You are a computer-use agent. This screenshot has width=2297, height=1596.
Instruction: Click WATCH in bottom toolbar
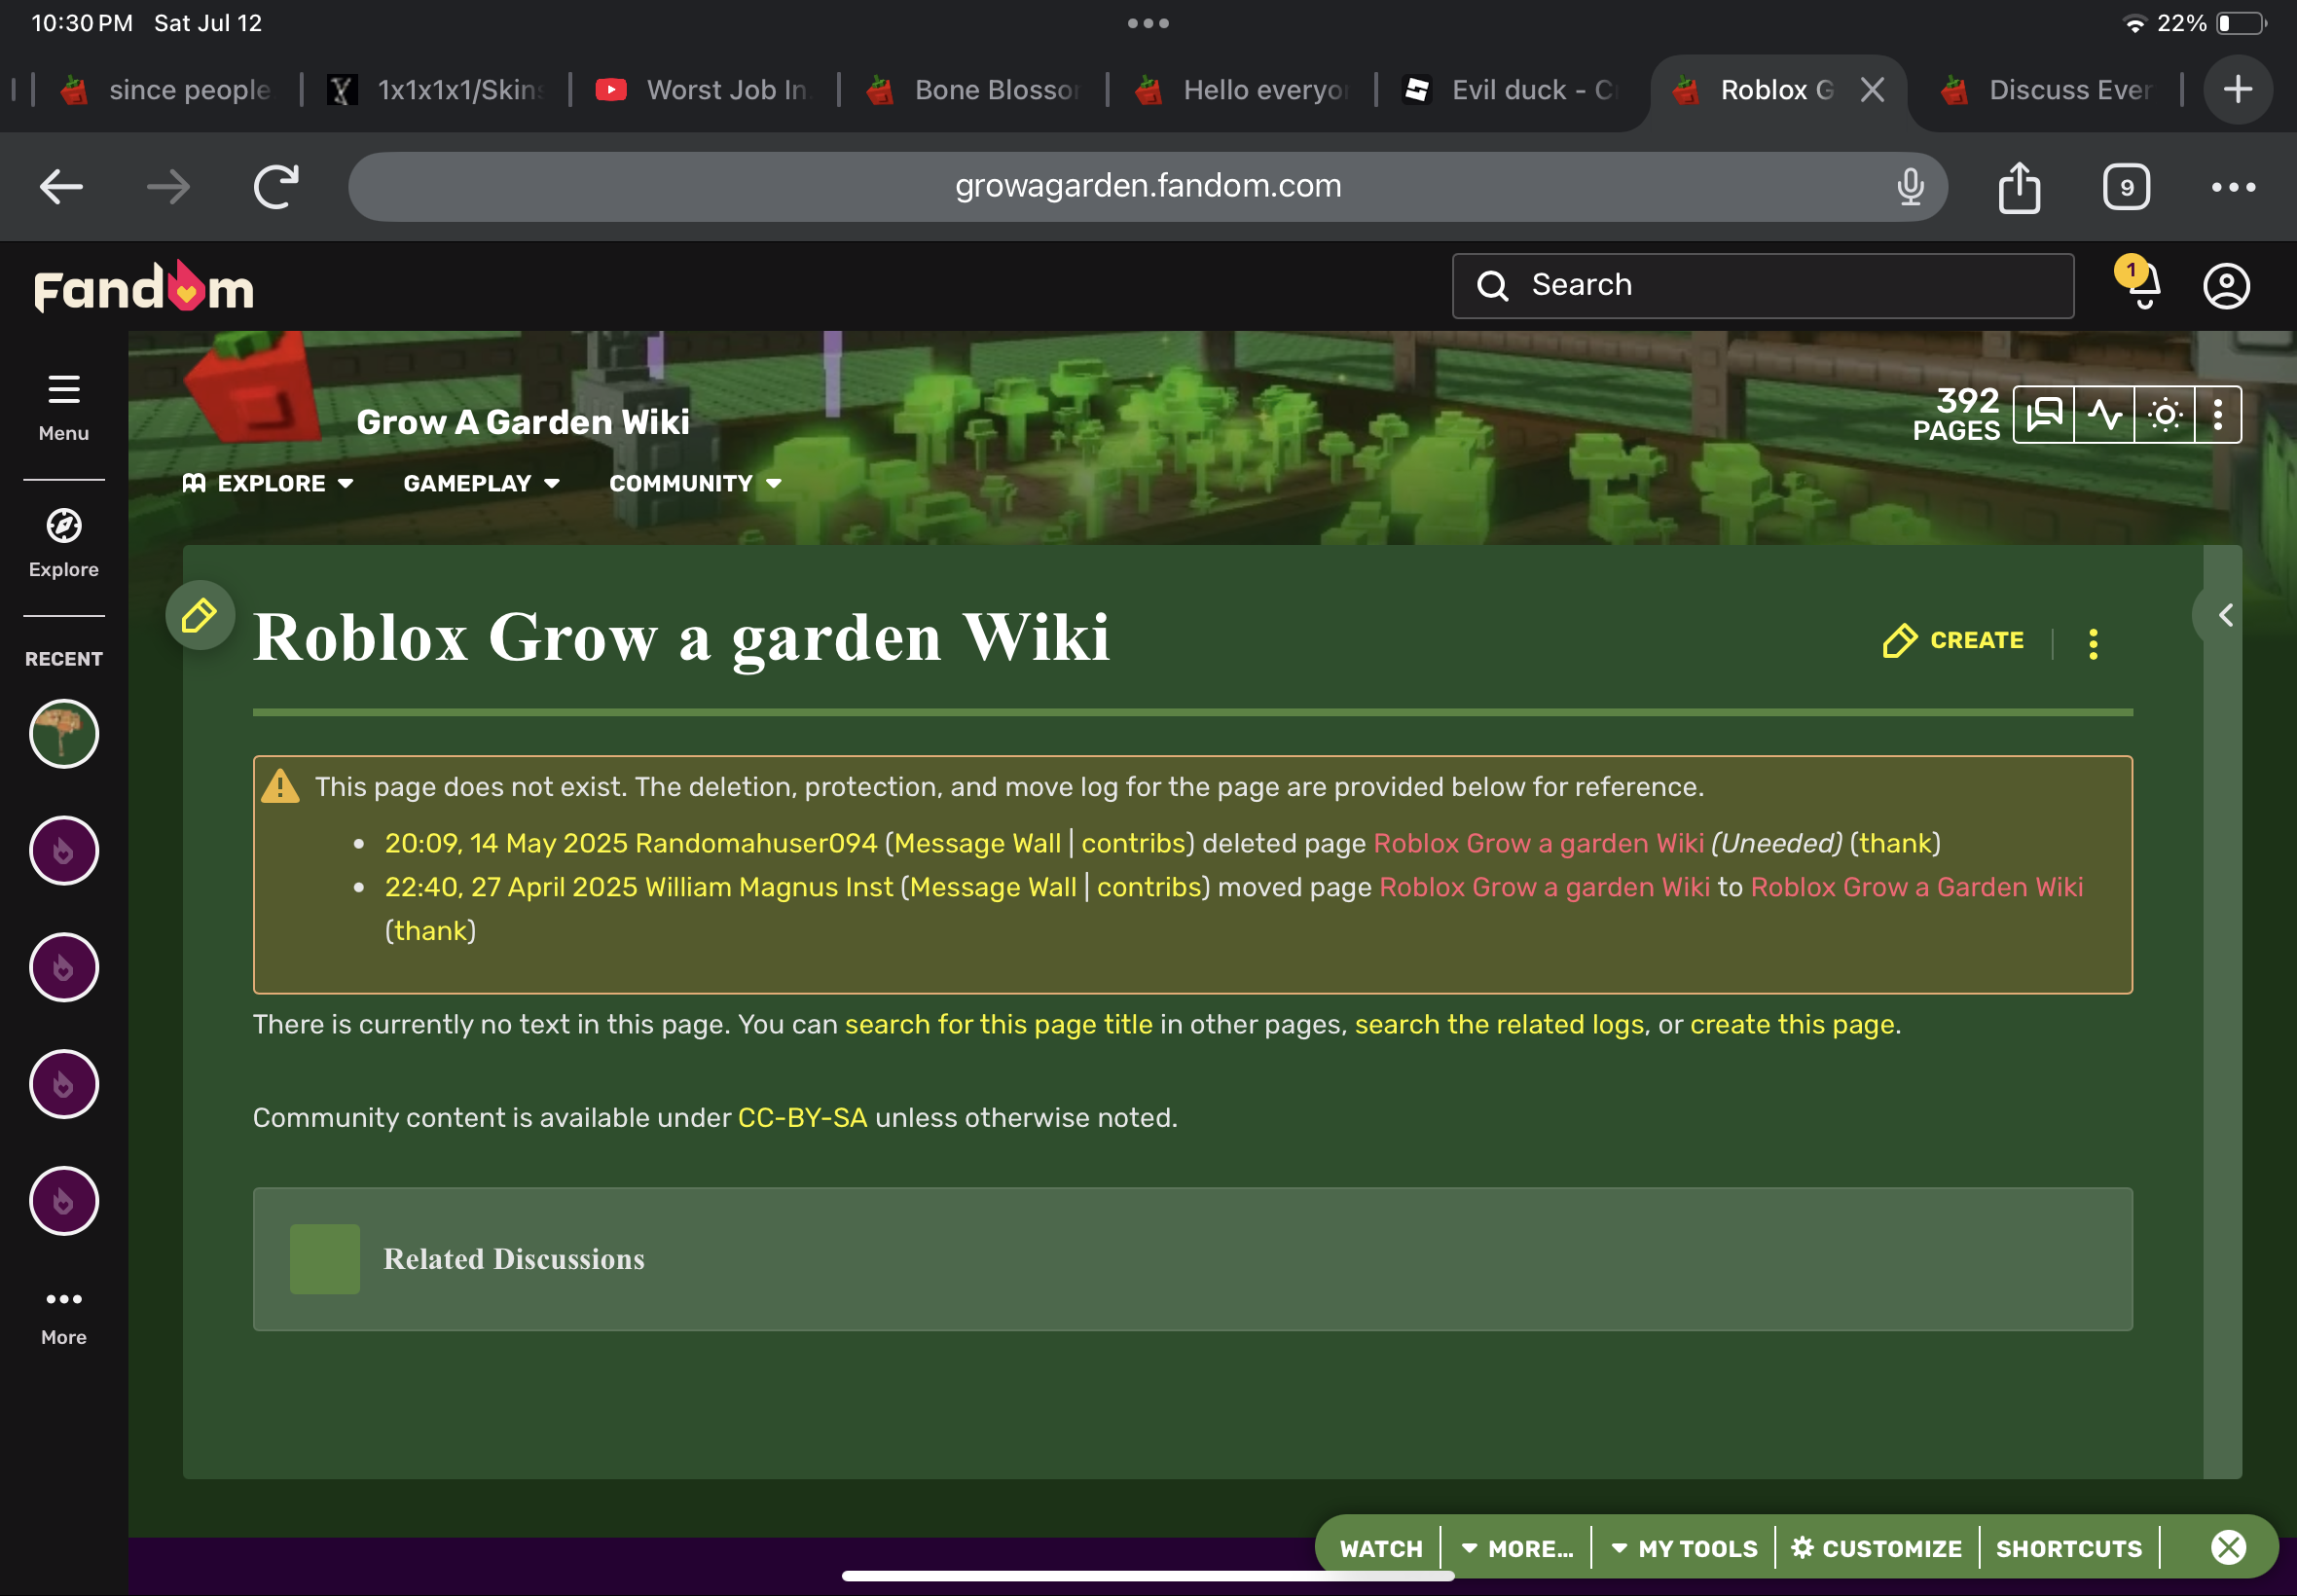coord(1381,1548)
